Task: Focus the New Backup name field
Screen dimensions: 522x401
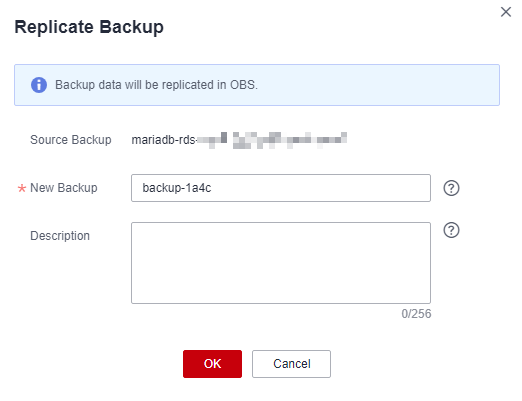Action: tap(281, 188)
